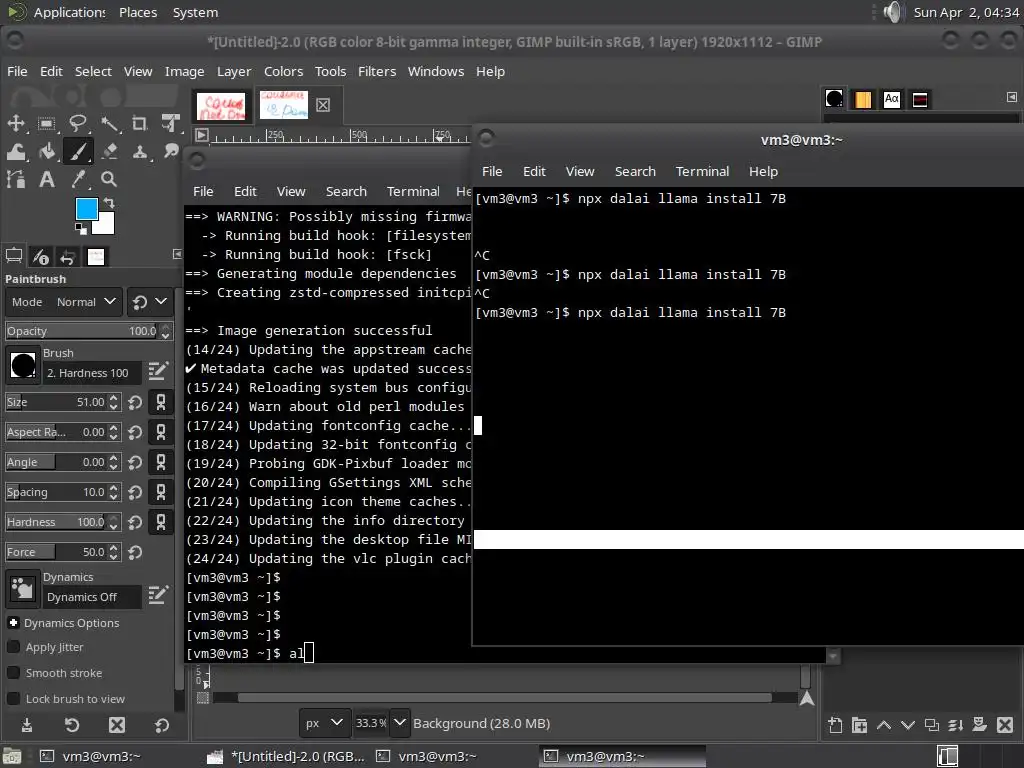1024x768 pixels.
Task: Enable Smooth stroke checkbox
Action: (13, 673)
